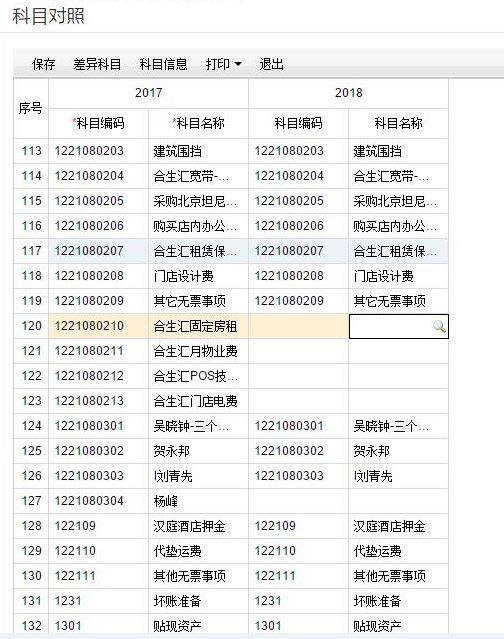Click 2018 code 122109
This screenshot has height=639, width=504.
(x=275, y=526)
